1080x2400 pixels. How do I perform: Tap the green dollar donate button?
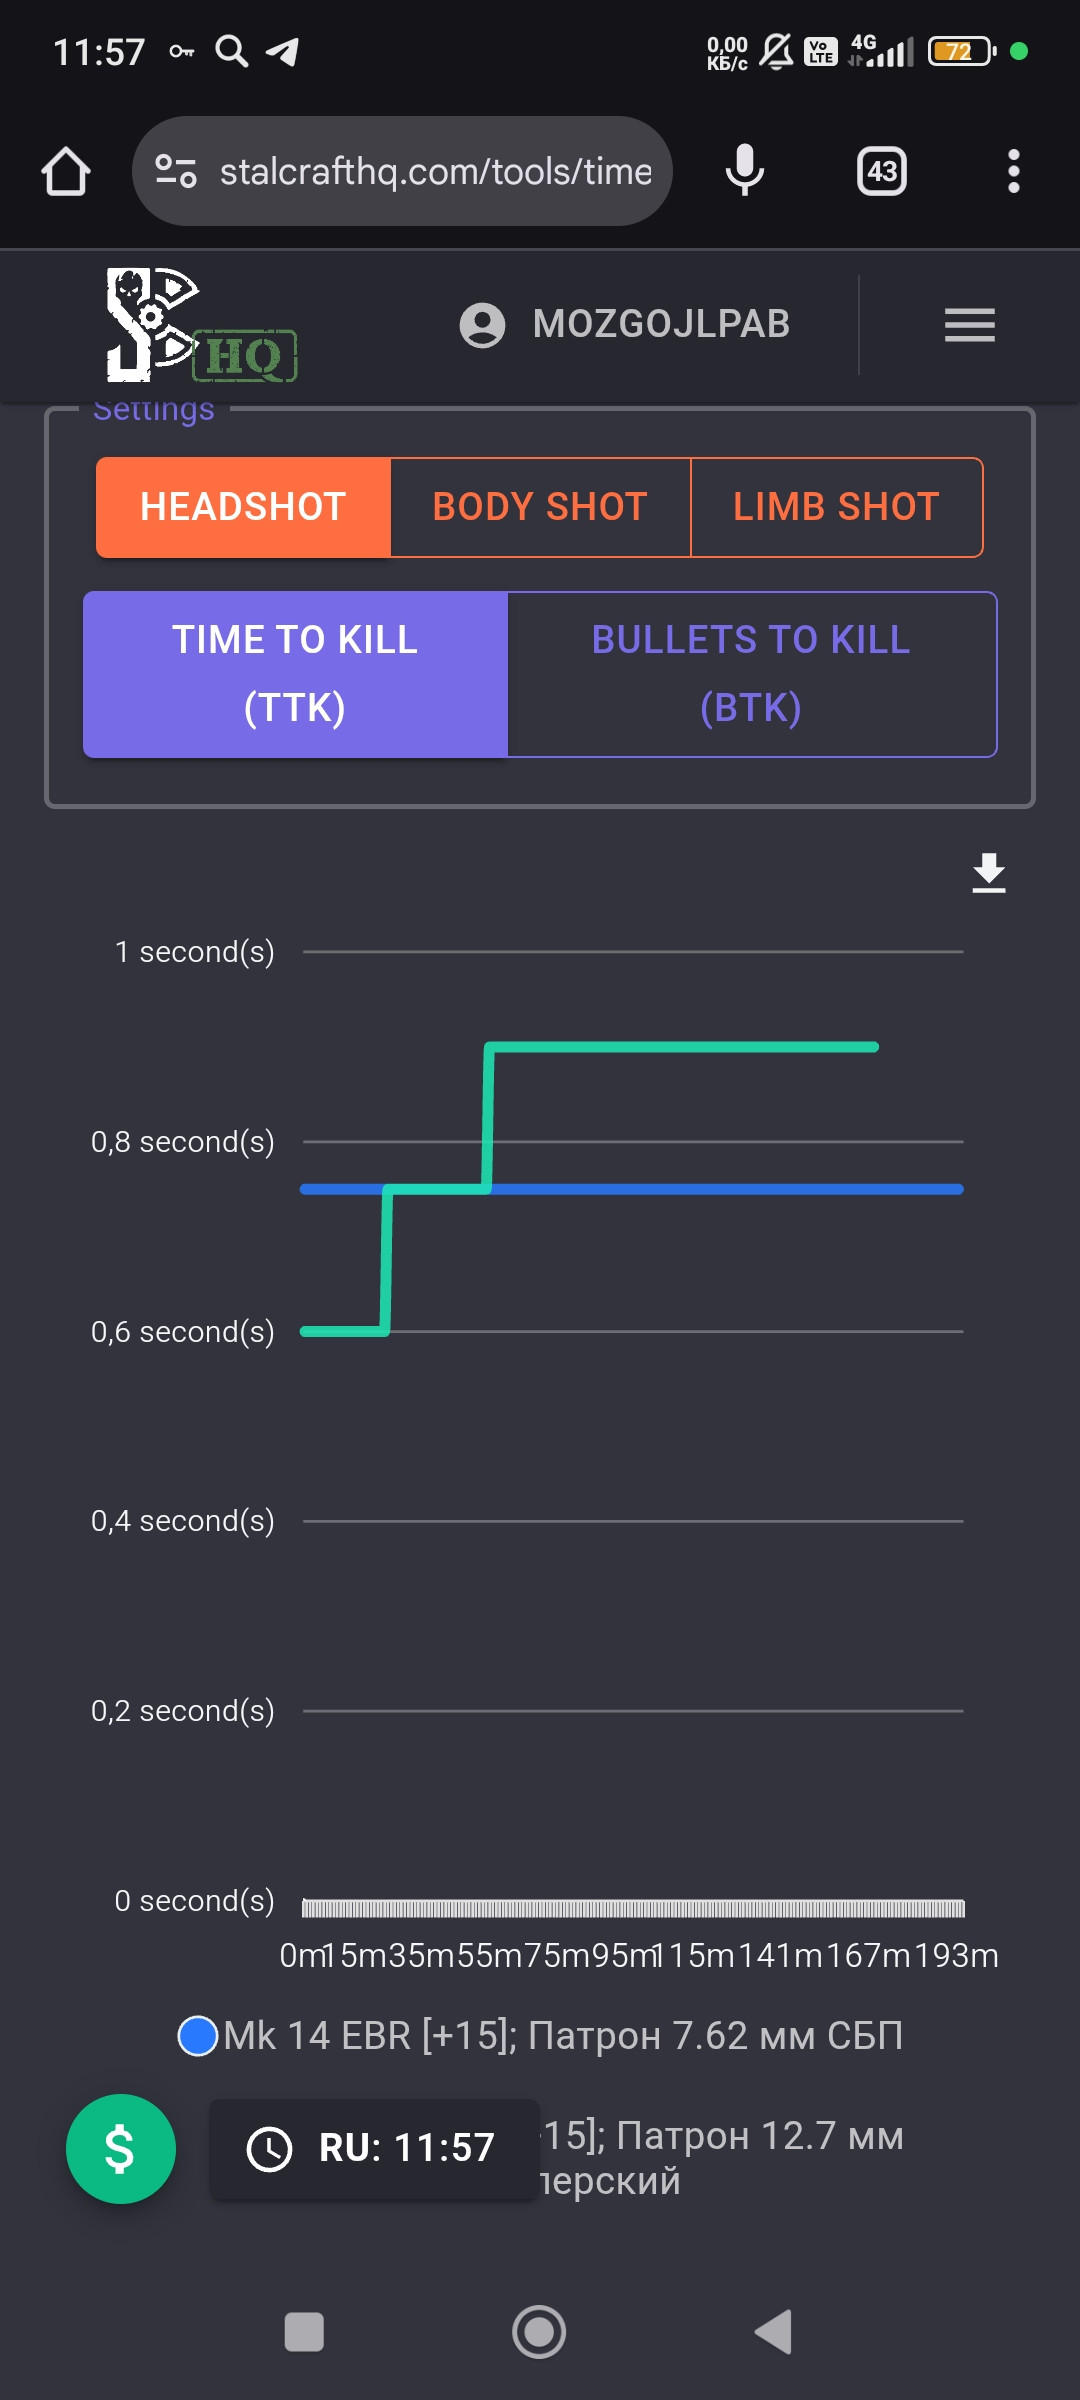point(121,2148)
